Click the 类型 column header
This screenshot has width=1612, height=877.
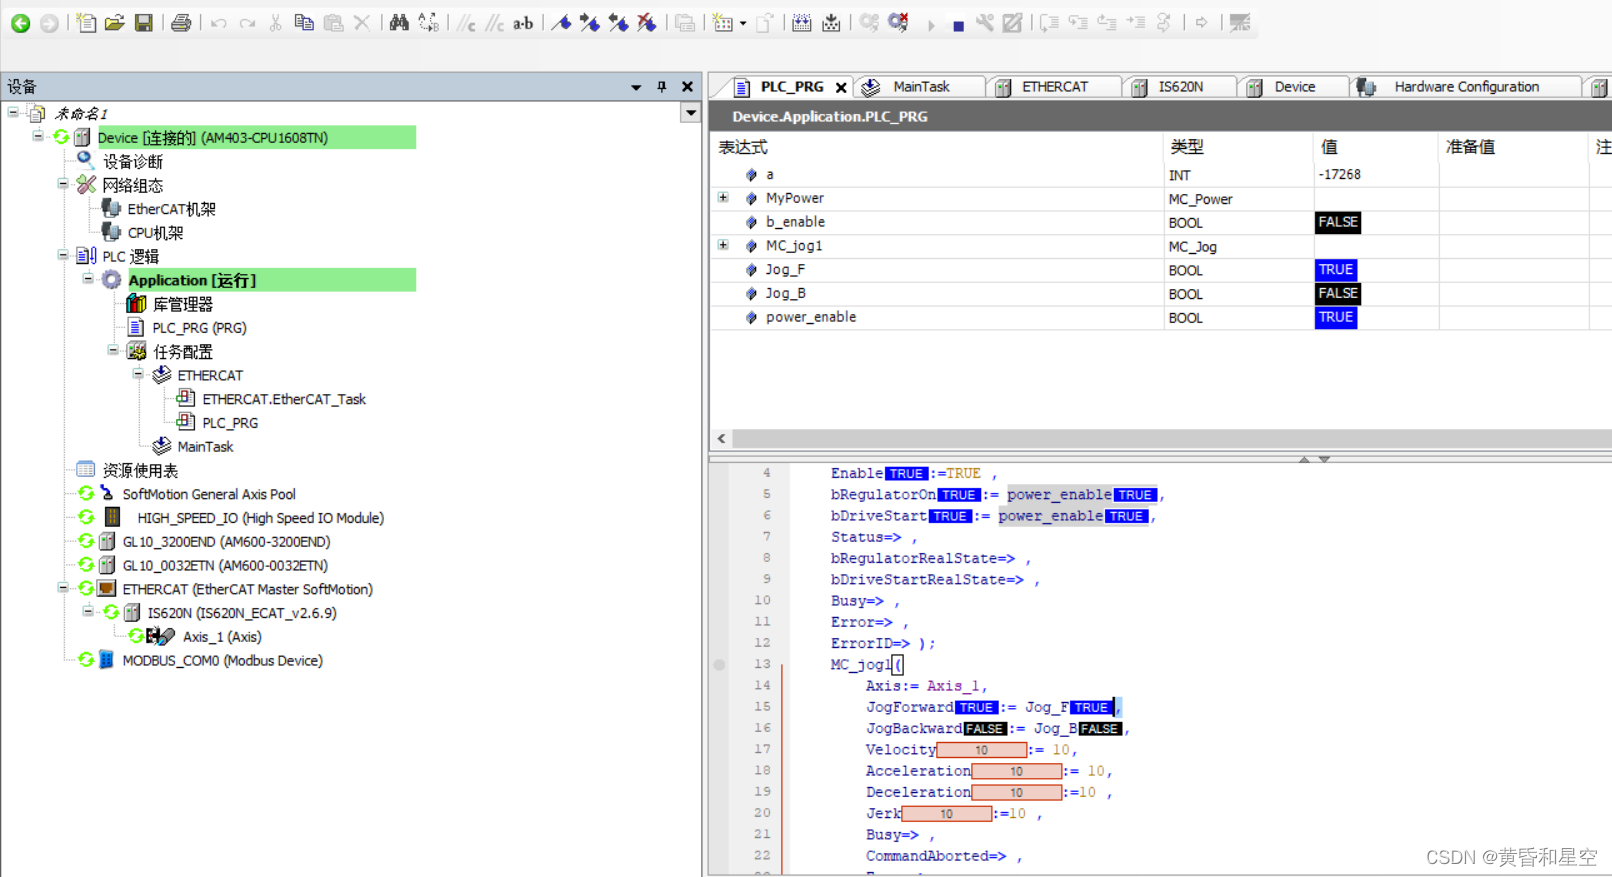[1187, 147]
